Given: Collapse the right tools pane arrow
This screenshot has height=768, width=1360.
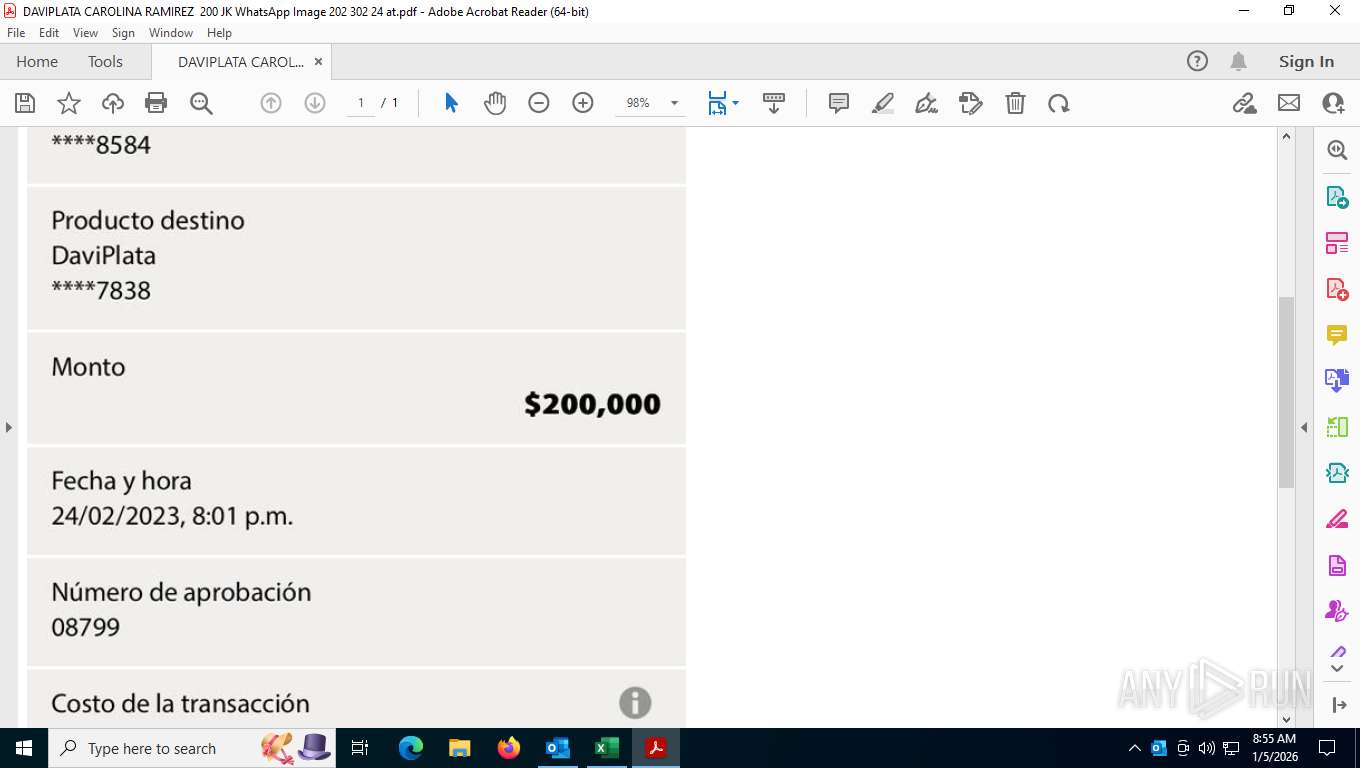Looking at the screenshot, I should pyautogui.click(x=1304, y=427).
